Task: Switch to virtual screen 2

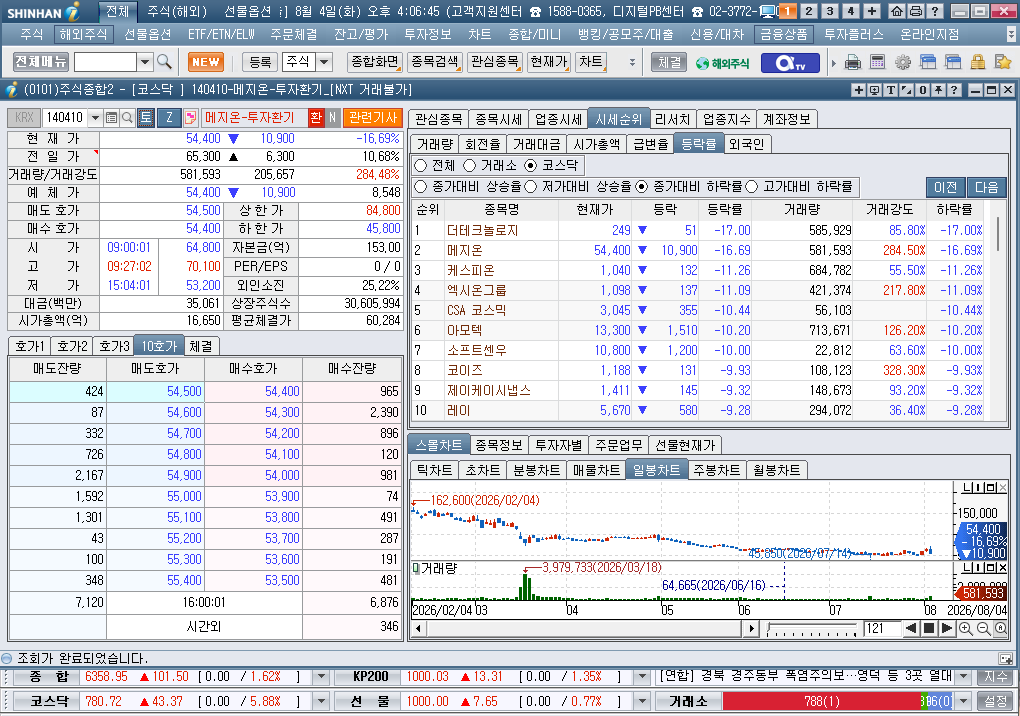Action: [809, 11]
